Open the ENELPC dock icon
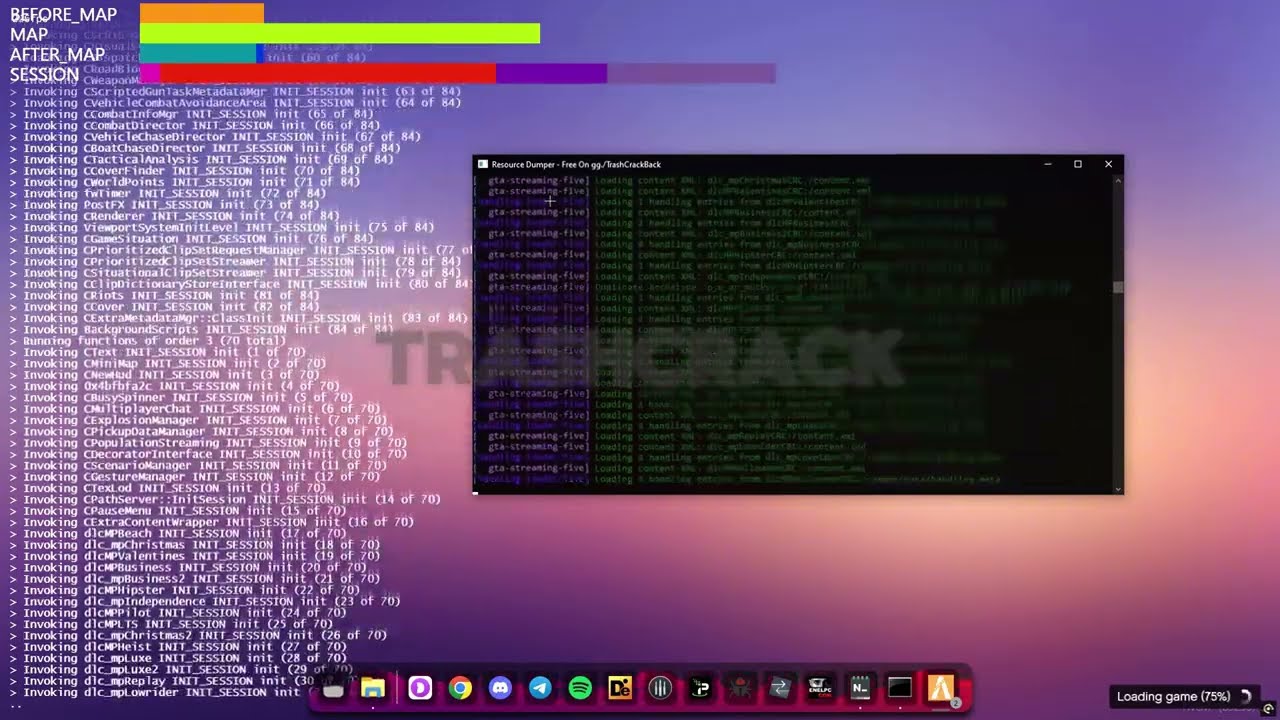Image resolution: width=1280 pixels, height=720 pixels. (x=820, y=688)
